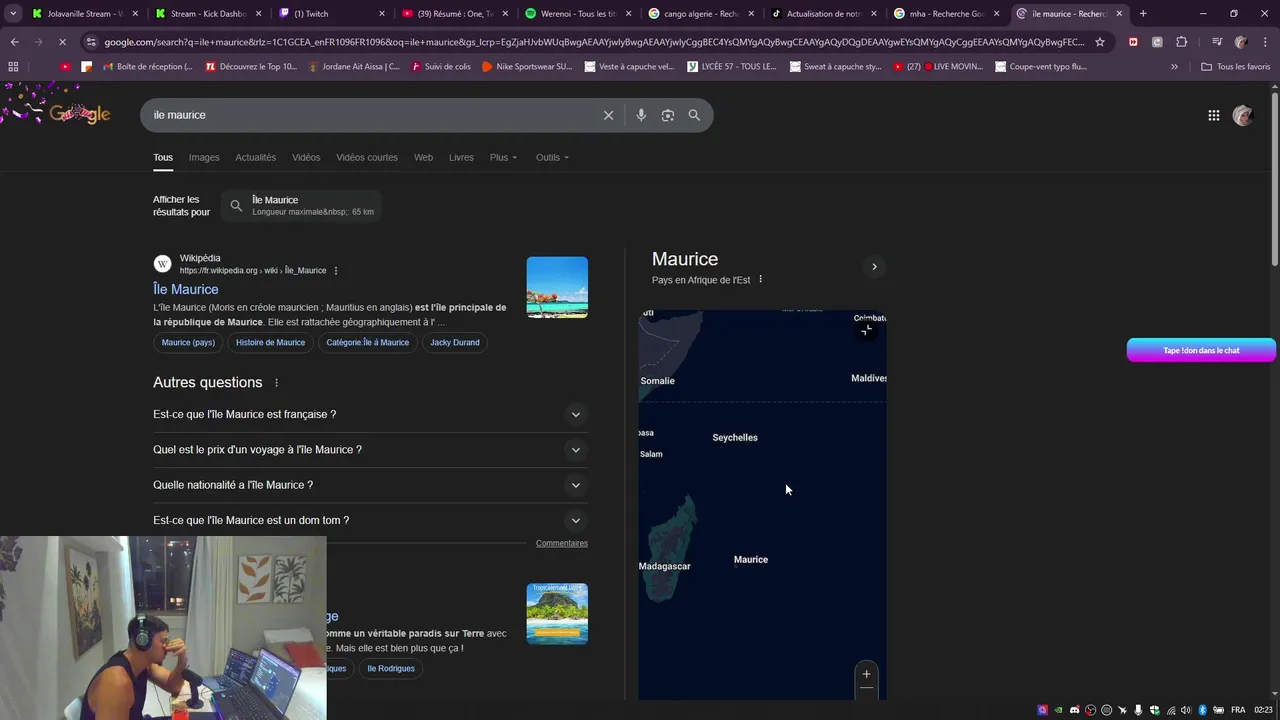Open the Plus search filter dropdown
1280x720 pixels.
[x=504, y=157]
